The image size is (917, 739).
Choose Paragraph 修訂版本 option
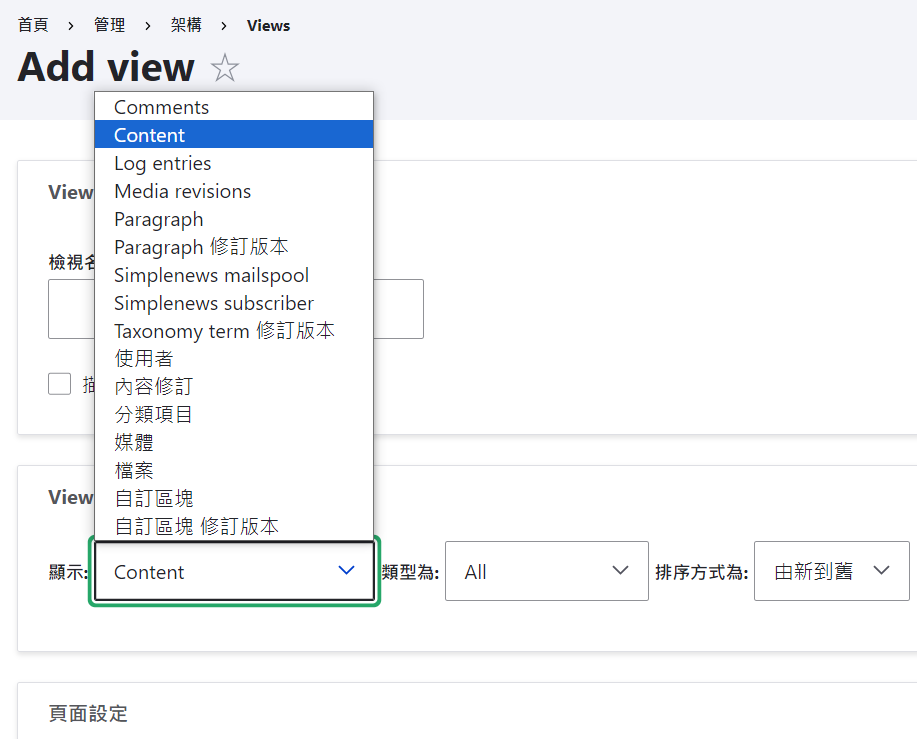pos(201,247)
